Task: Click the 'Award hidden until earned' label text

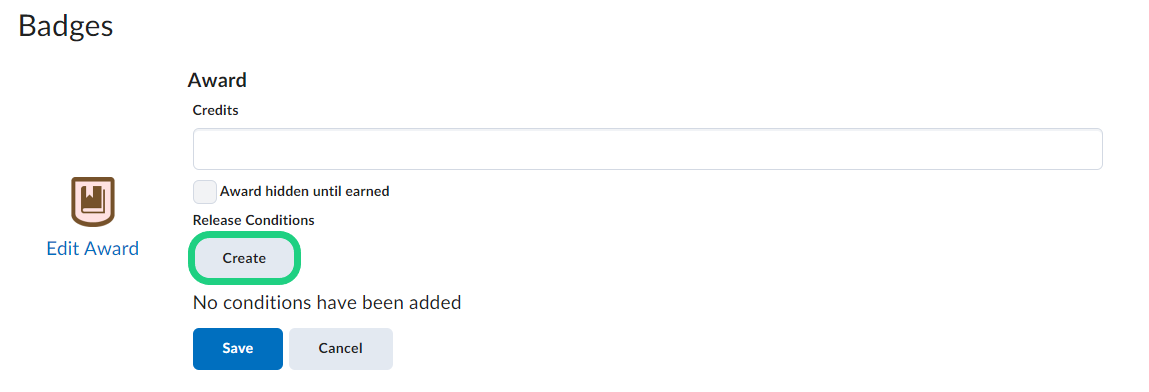Action: tap(304, 191)
